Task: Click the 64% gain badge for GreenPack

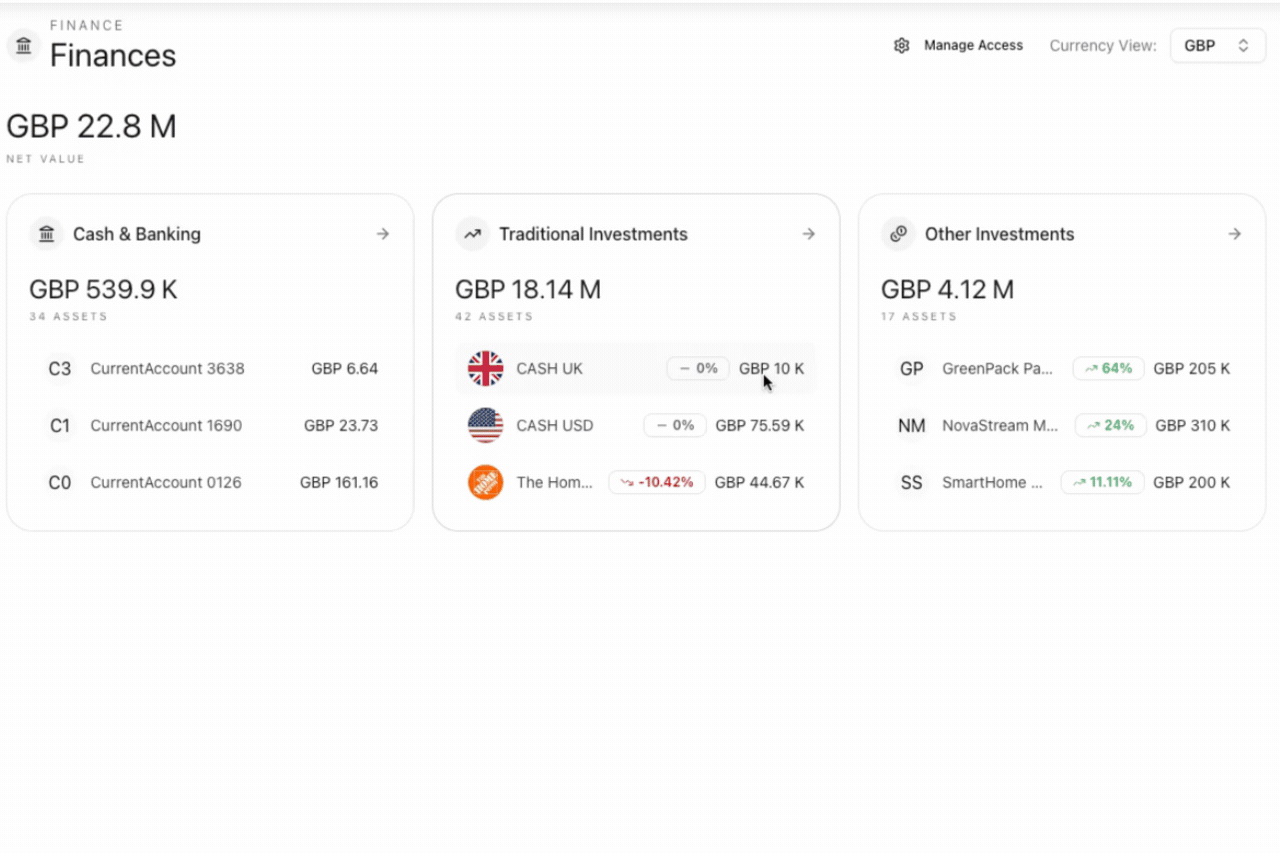Action: tap(1108, 369)
